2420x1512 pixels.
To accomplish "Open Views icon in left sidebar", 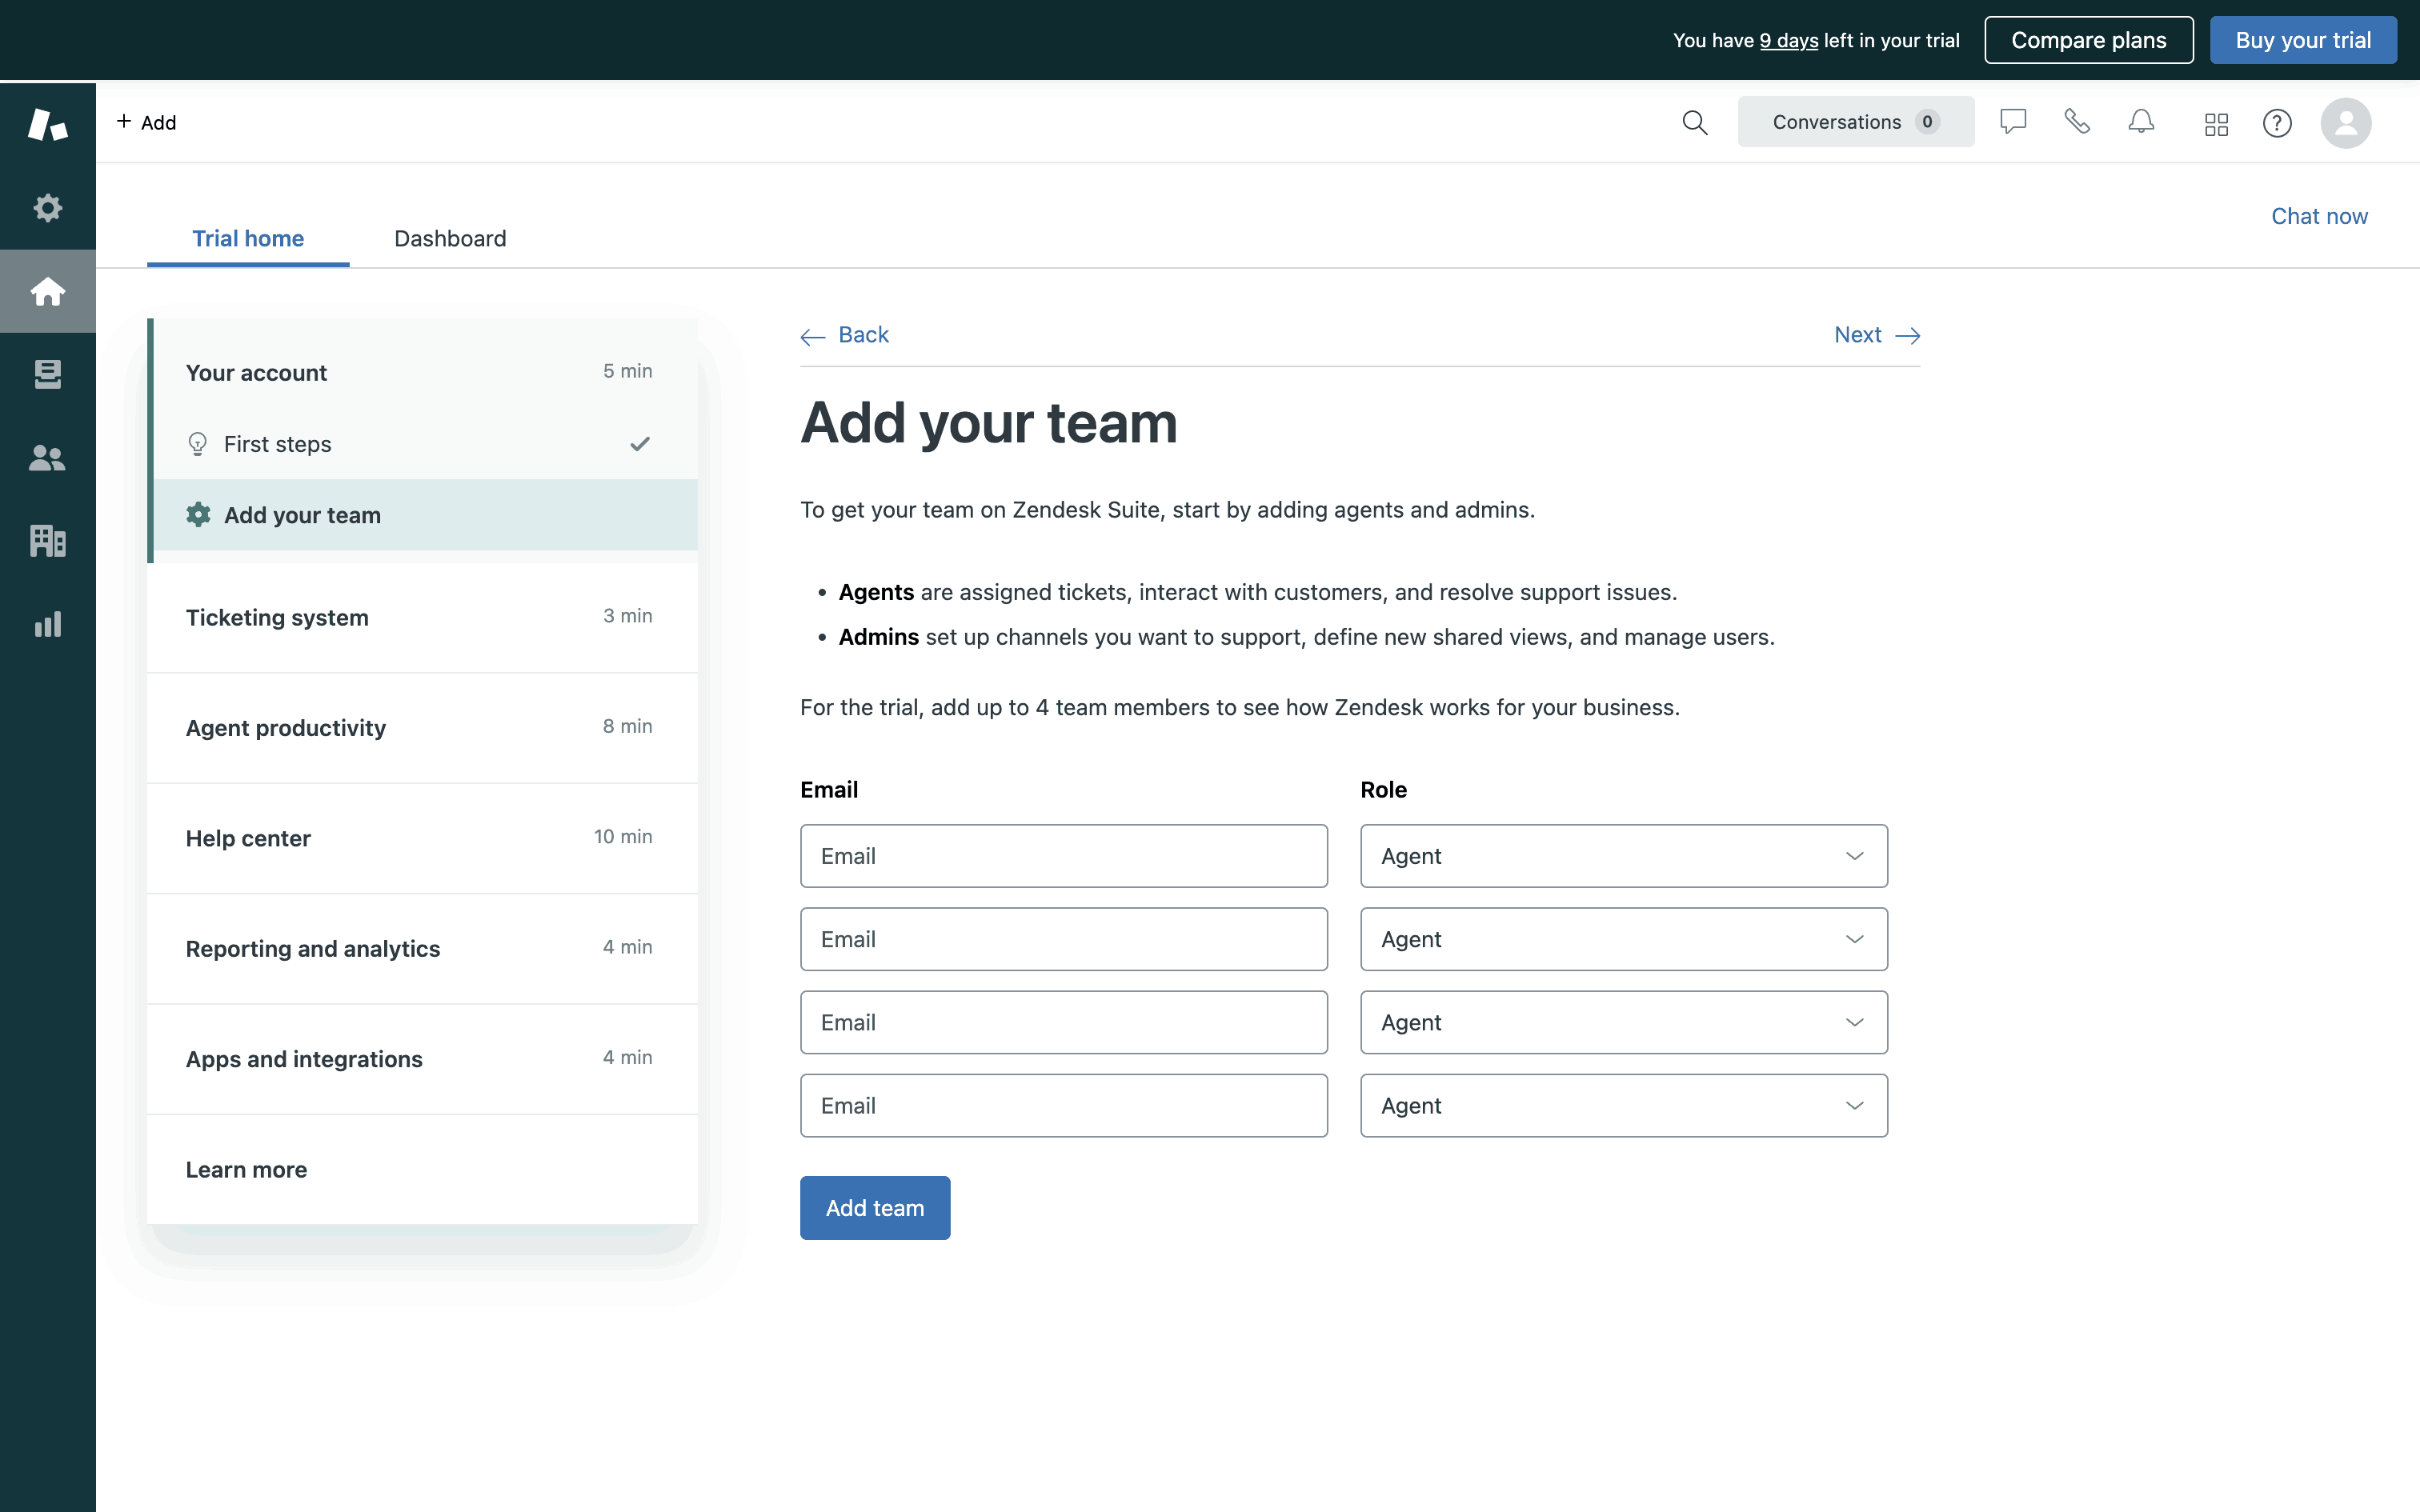I will click(x=47, y=374).
